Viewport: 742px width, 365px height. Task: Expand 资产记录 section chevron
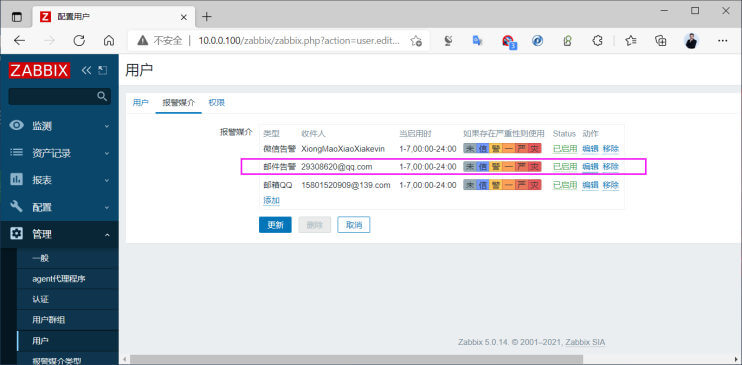tap(107, 153)
